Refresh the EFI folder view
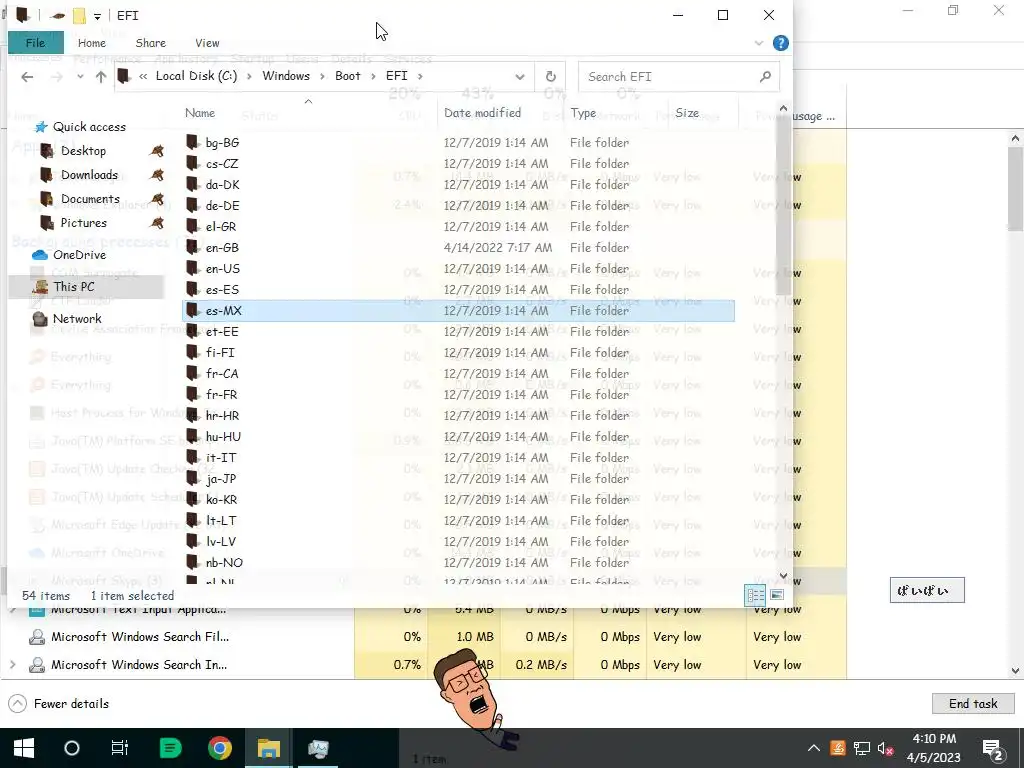The height and width of the screenshot is (768, 1024). click(551, 77)
